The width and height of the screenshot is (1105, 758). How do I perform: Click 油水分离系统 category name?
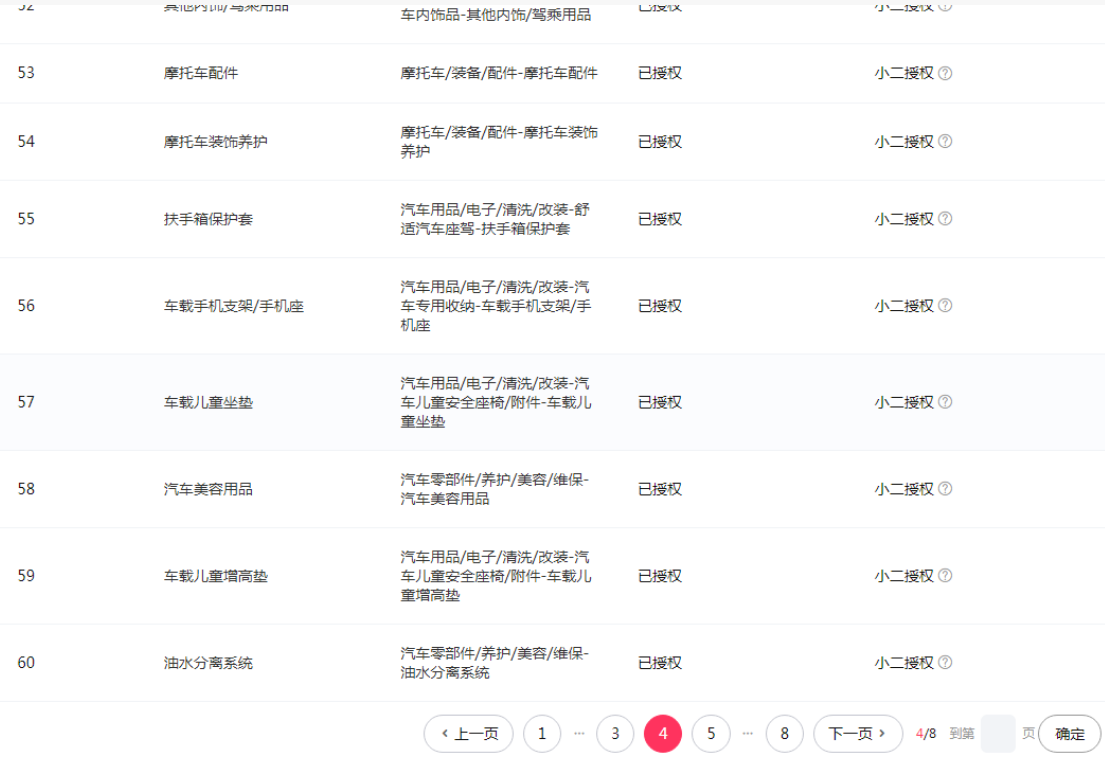(x=208, y=663)
